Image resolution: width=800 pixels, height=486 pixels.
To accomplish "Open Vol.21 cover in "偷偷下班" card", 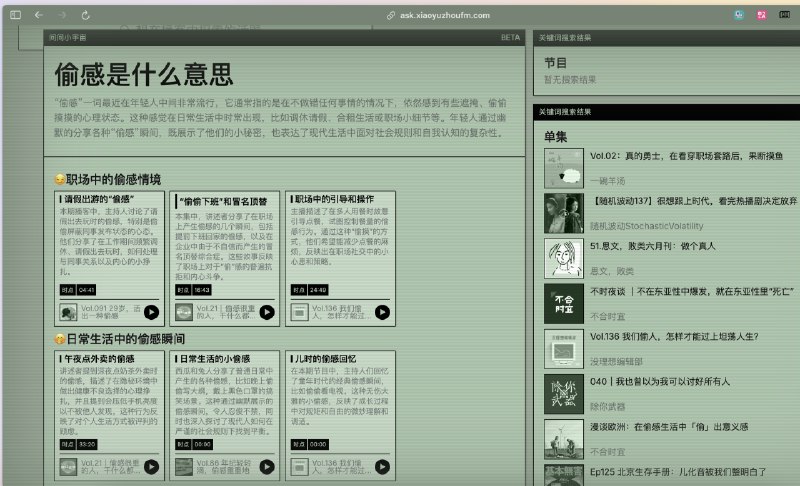I will [184, 312].
